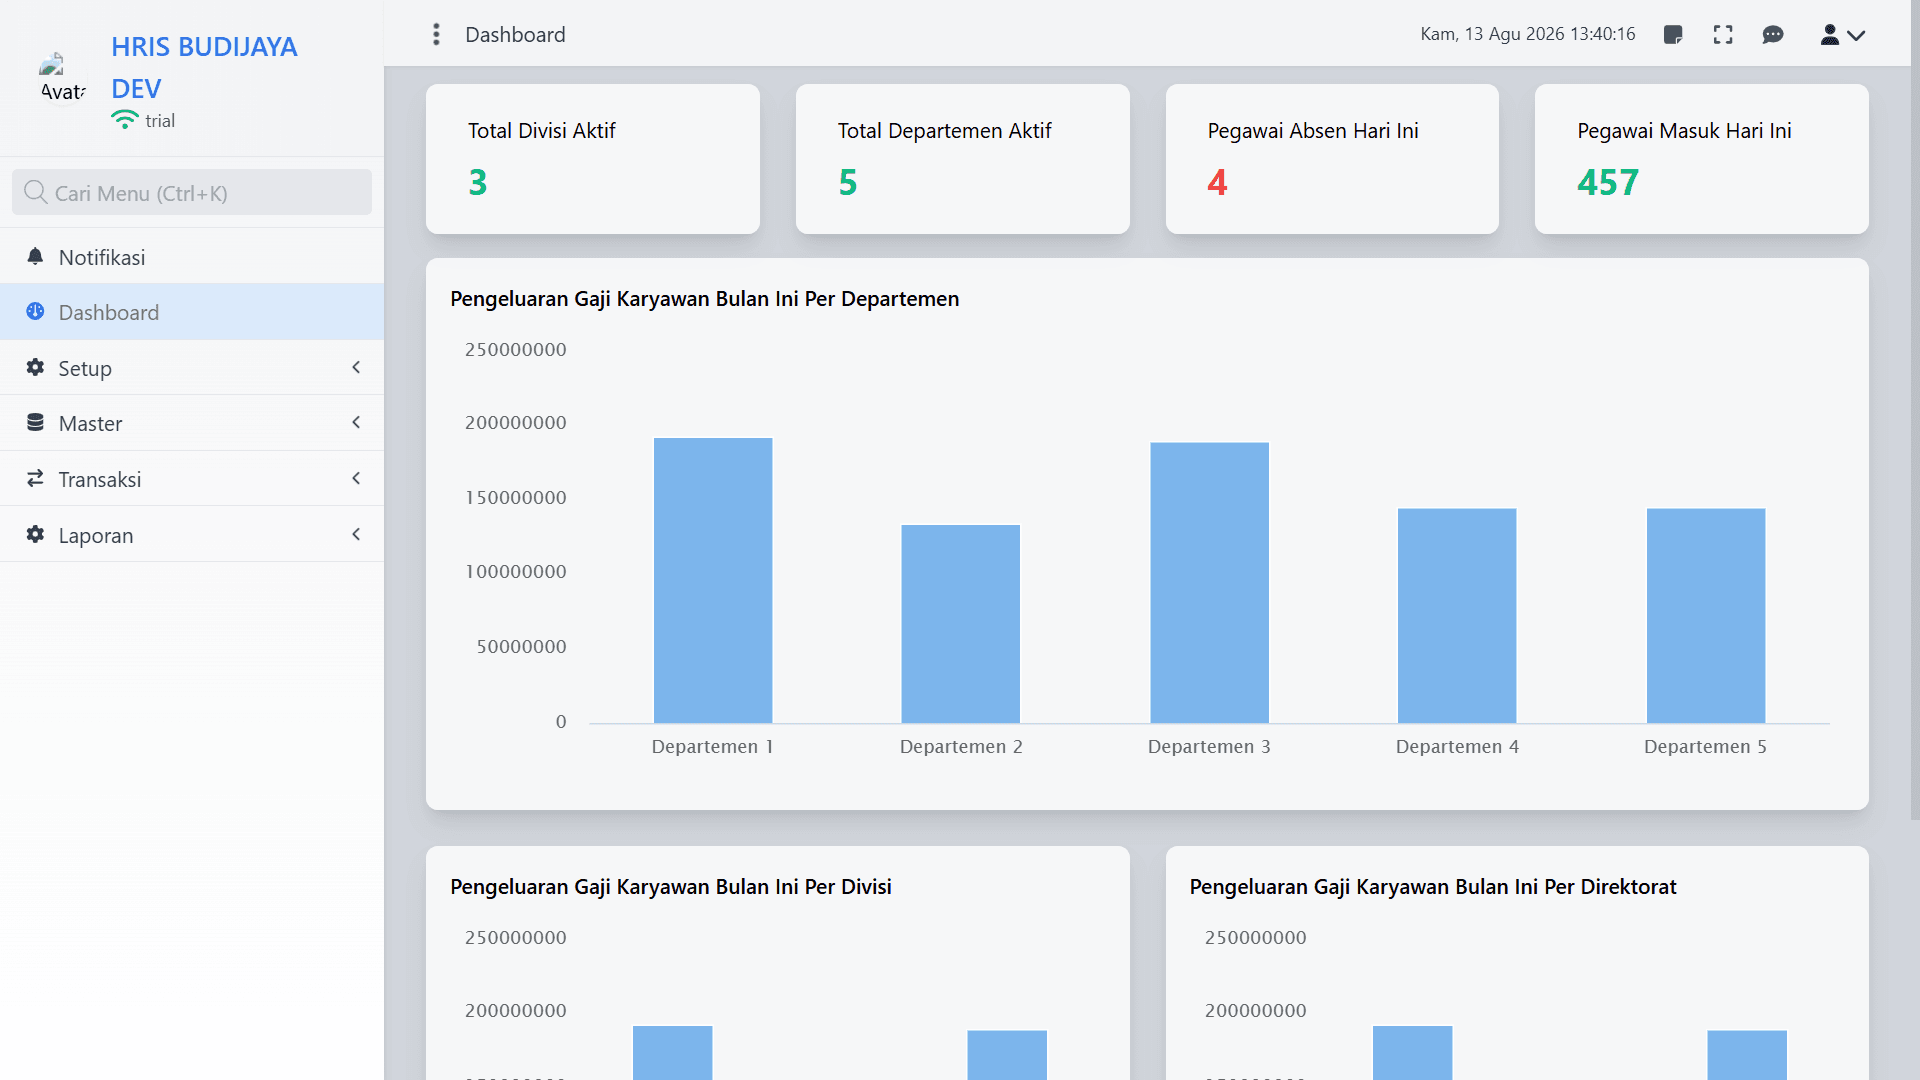Click the Master database icon
The image size is (1920, 1080).
35,422
